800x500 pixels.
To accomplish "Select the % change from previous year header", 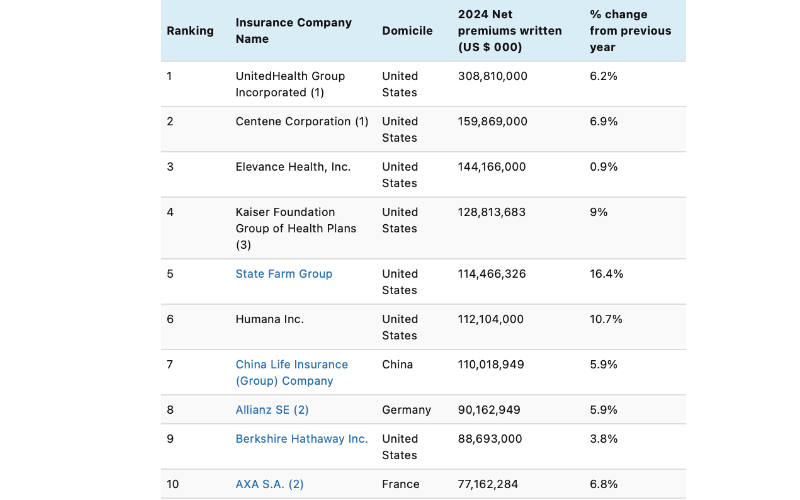I will (x=630, y=31).
